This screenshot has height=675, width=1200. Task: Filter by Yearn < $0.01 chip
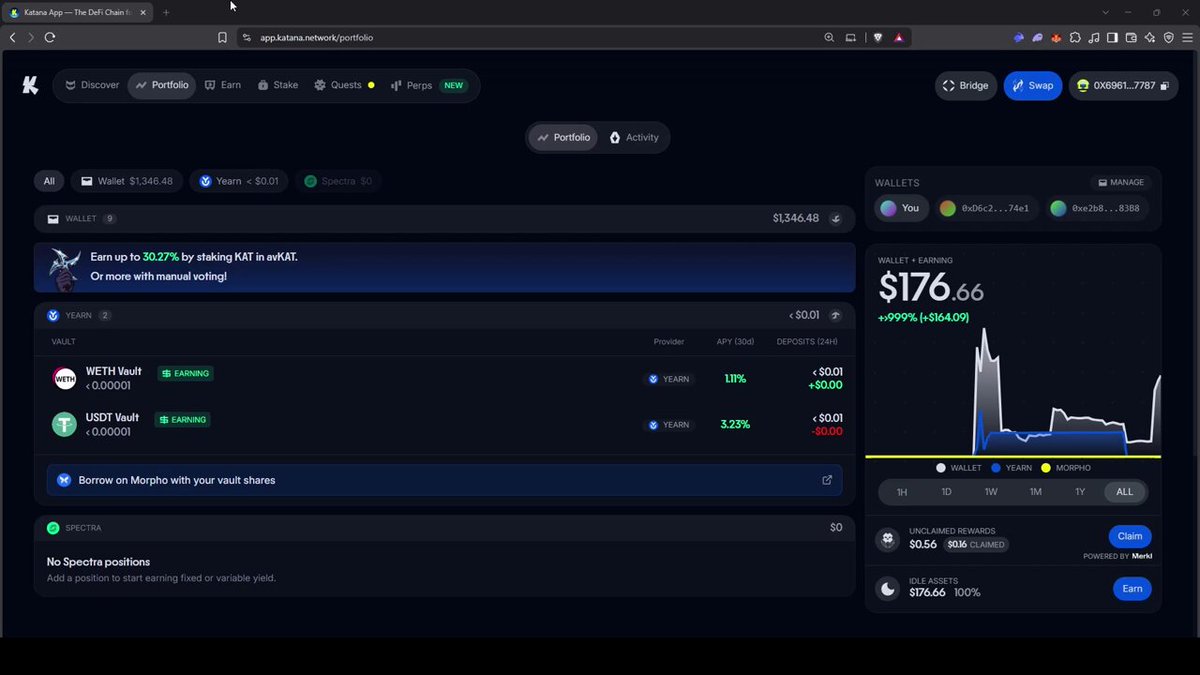coord(239,181)
